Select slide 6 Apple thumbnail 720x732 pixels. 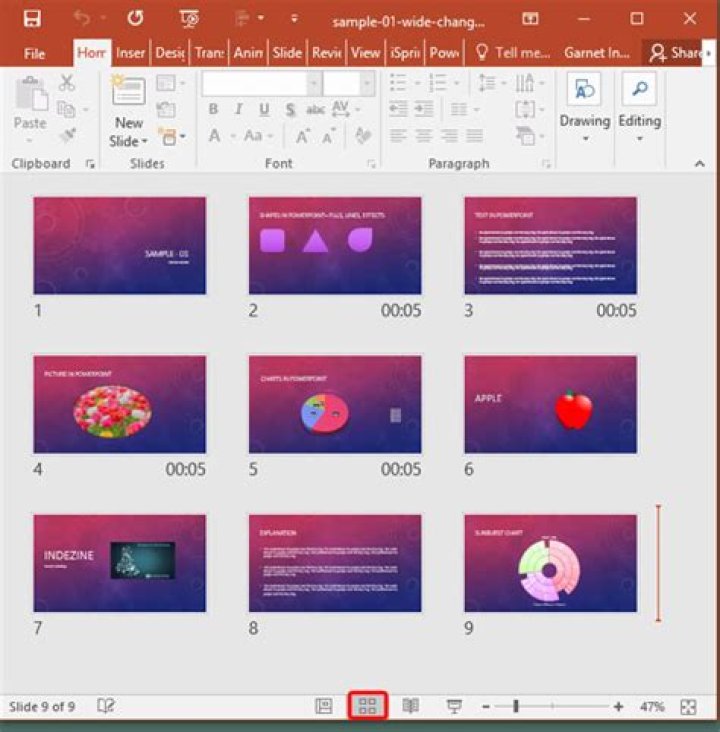click(550, 404)
